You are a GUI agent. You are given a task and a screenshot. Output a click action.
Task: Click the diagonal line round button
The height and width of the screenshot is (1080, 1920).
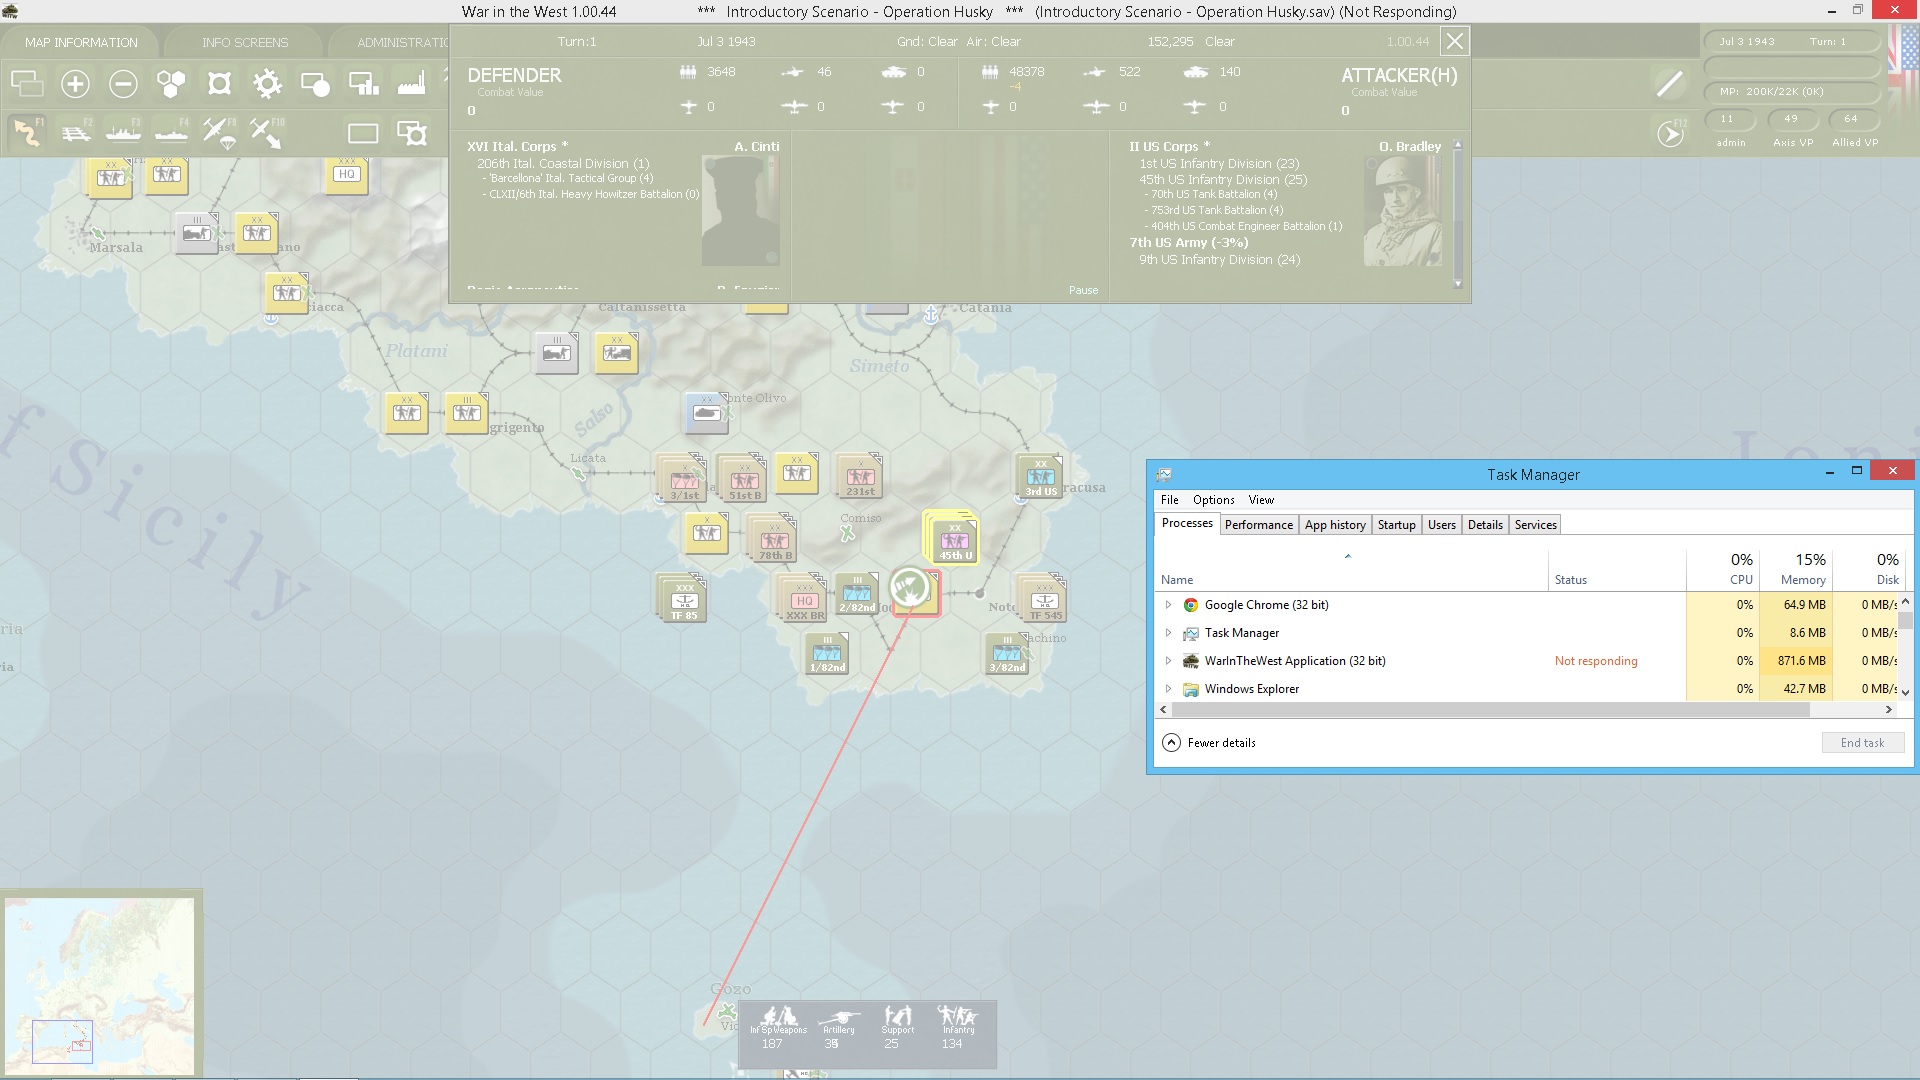coord(1670,84)
